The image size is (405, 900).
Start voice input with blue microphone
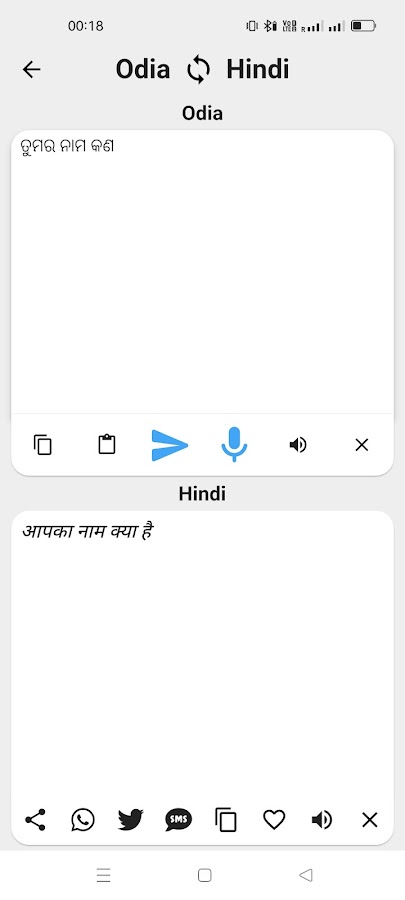(x=234, y=445)
